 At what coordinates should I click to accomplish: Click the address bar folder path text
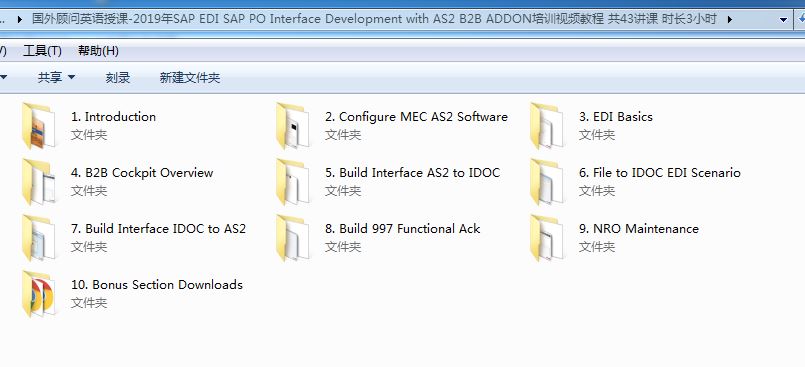374,20
